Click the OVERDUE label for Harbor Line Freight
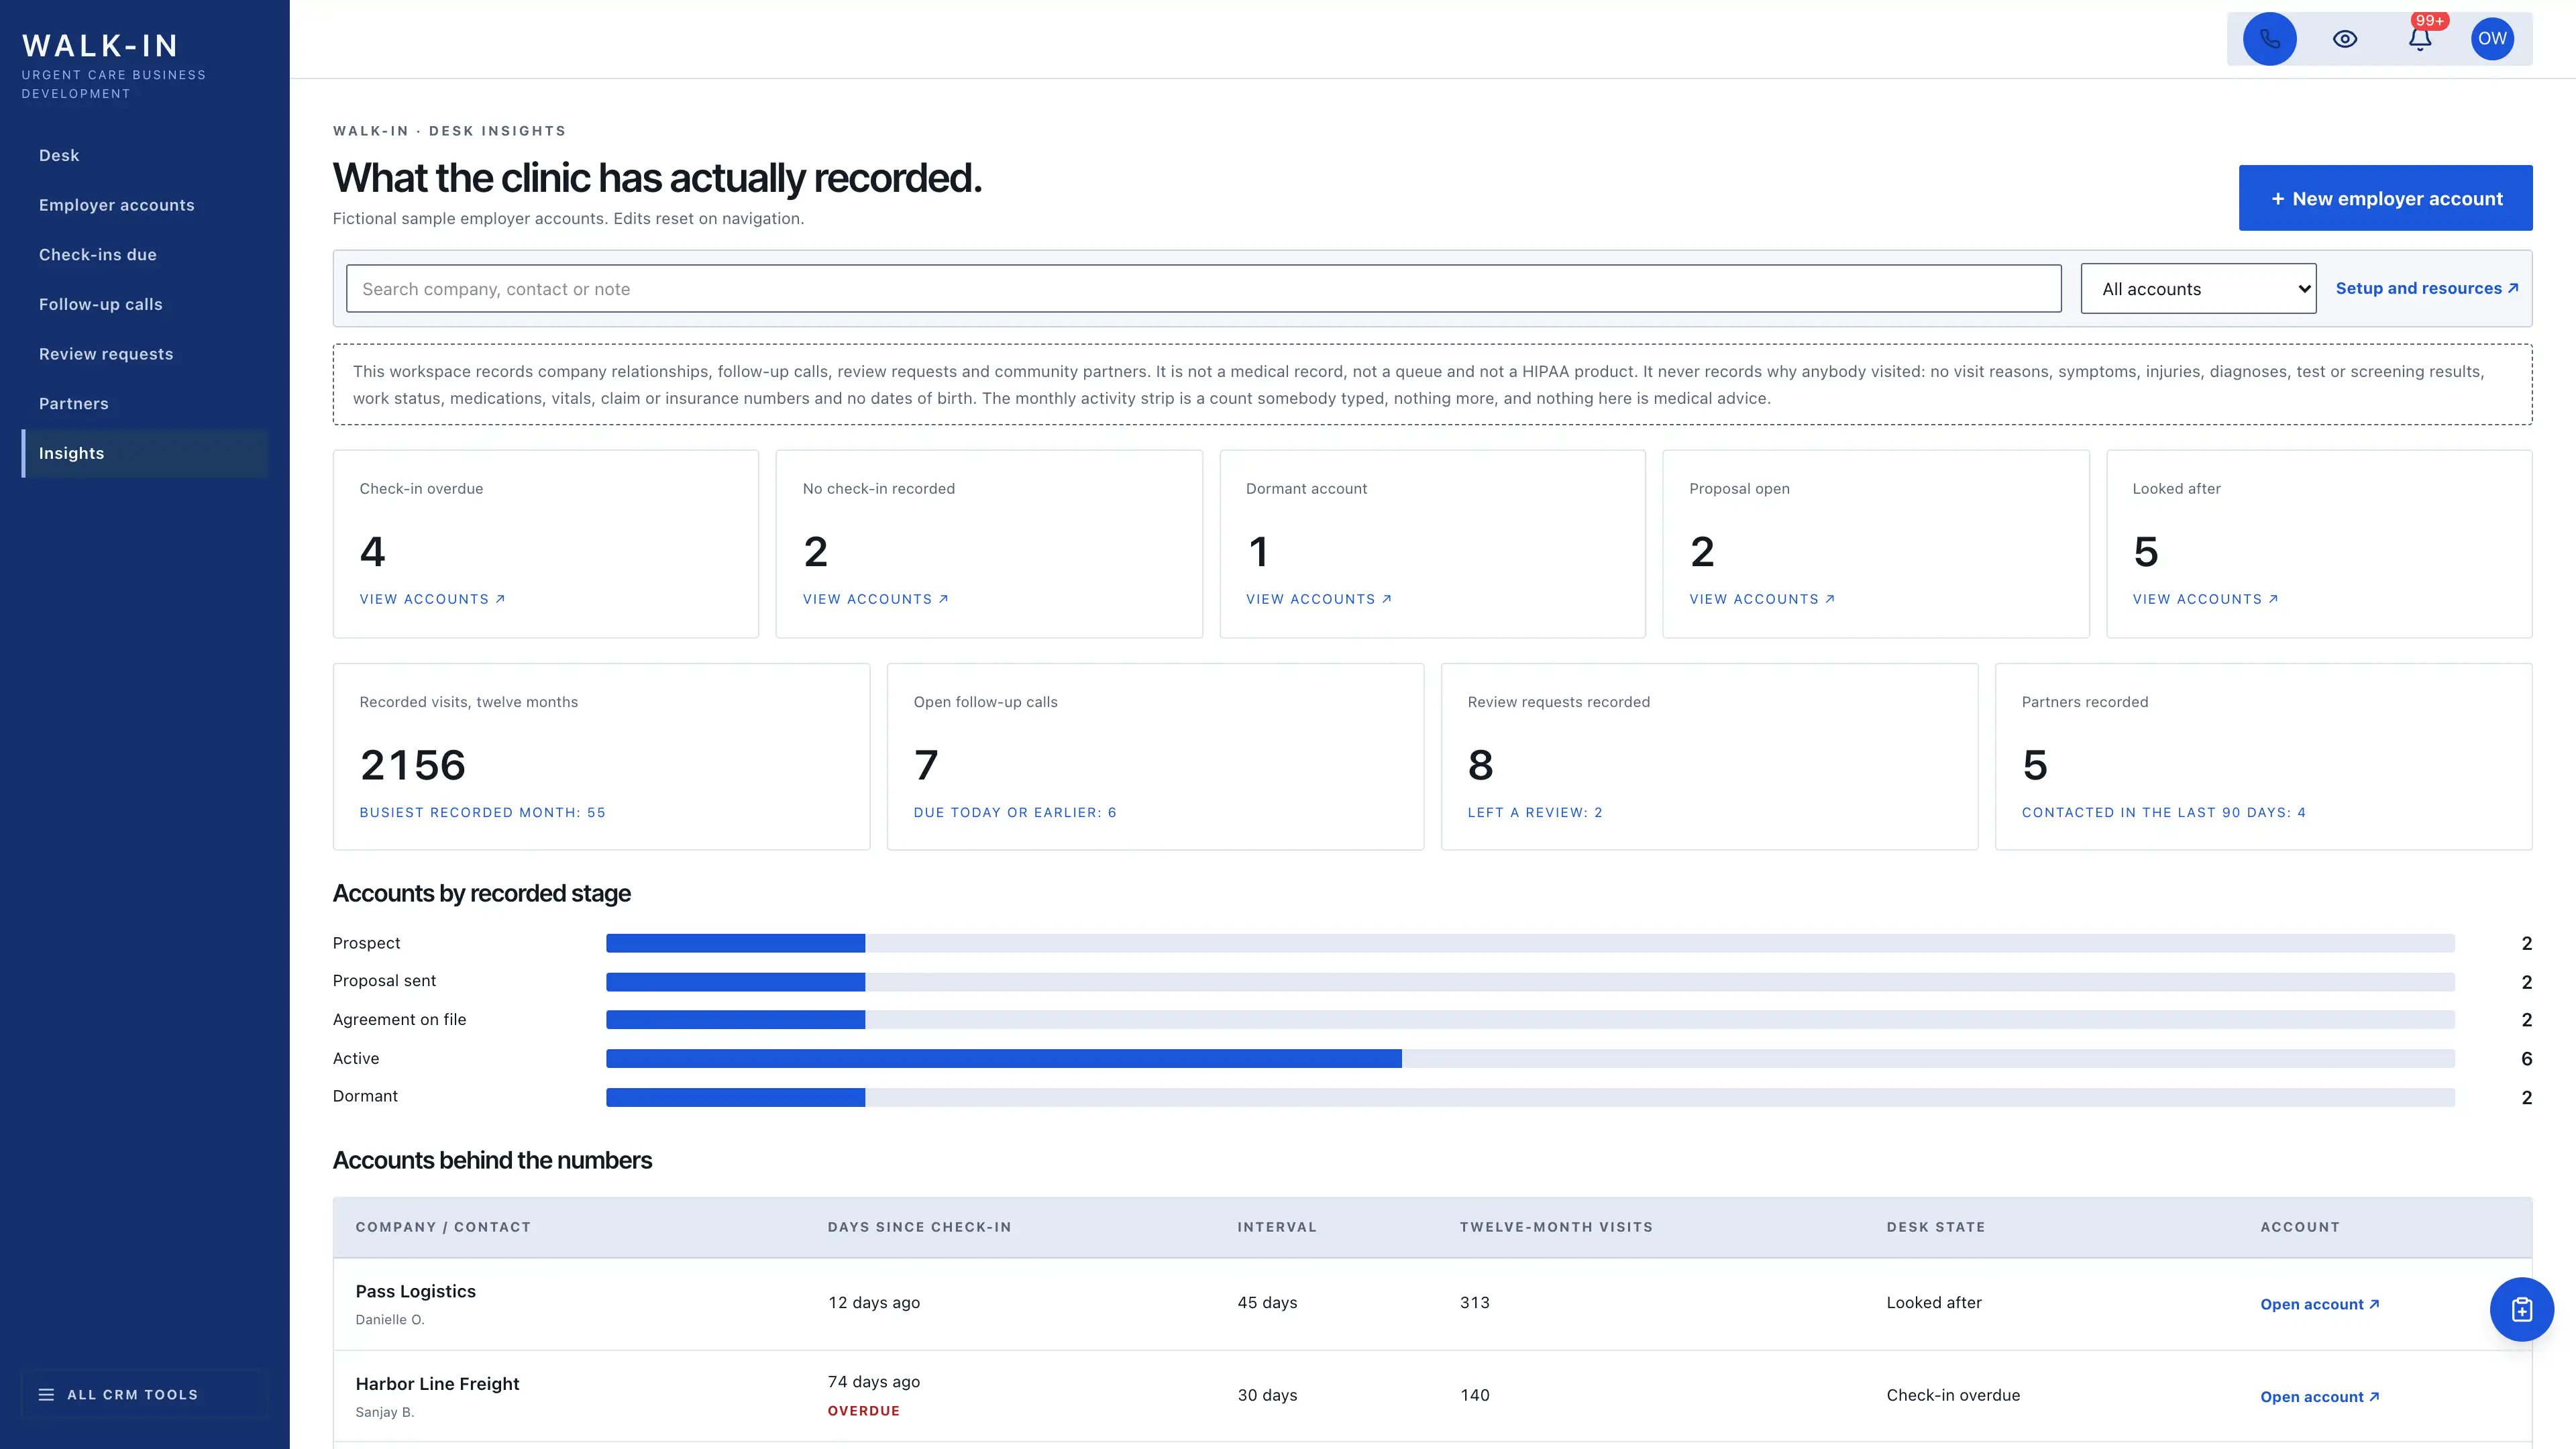 (x=864, y=1411)
